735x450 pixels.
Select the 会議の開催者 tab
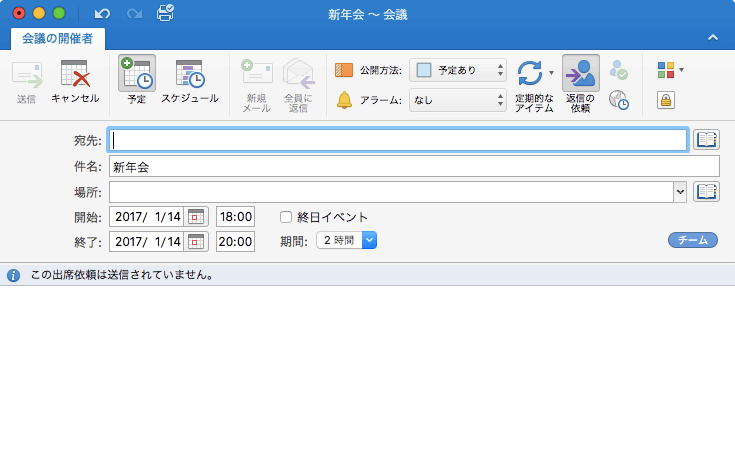[x=58, y=39]
